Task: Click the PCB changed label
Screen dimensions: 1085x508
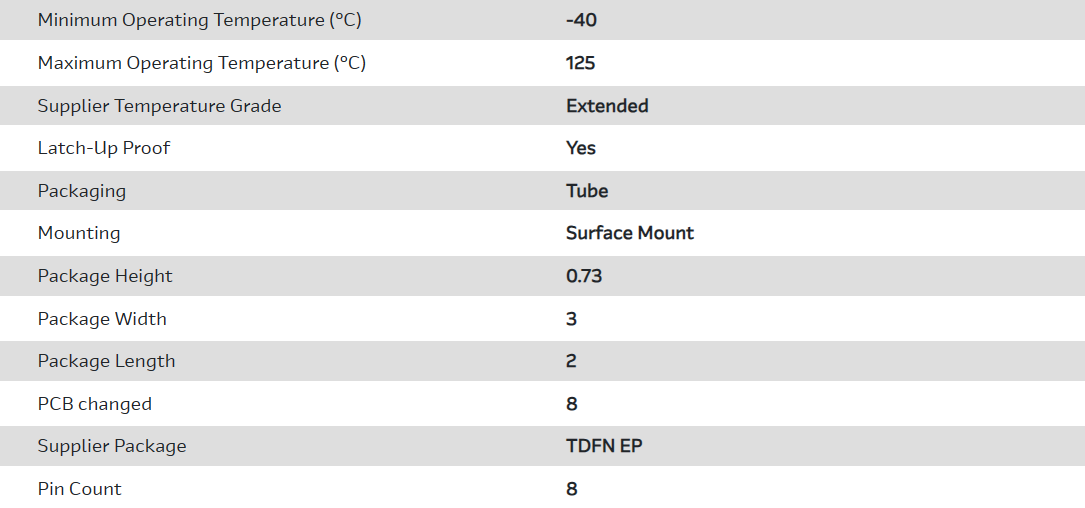Action: [x=95, y=404]
